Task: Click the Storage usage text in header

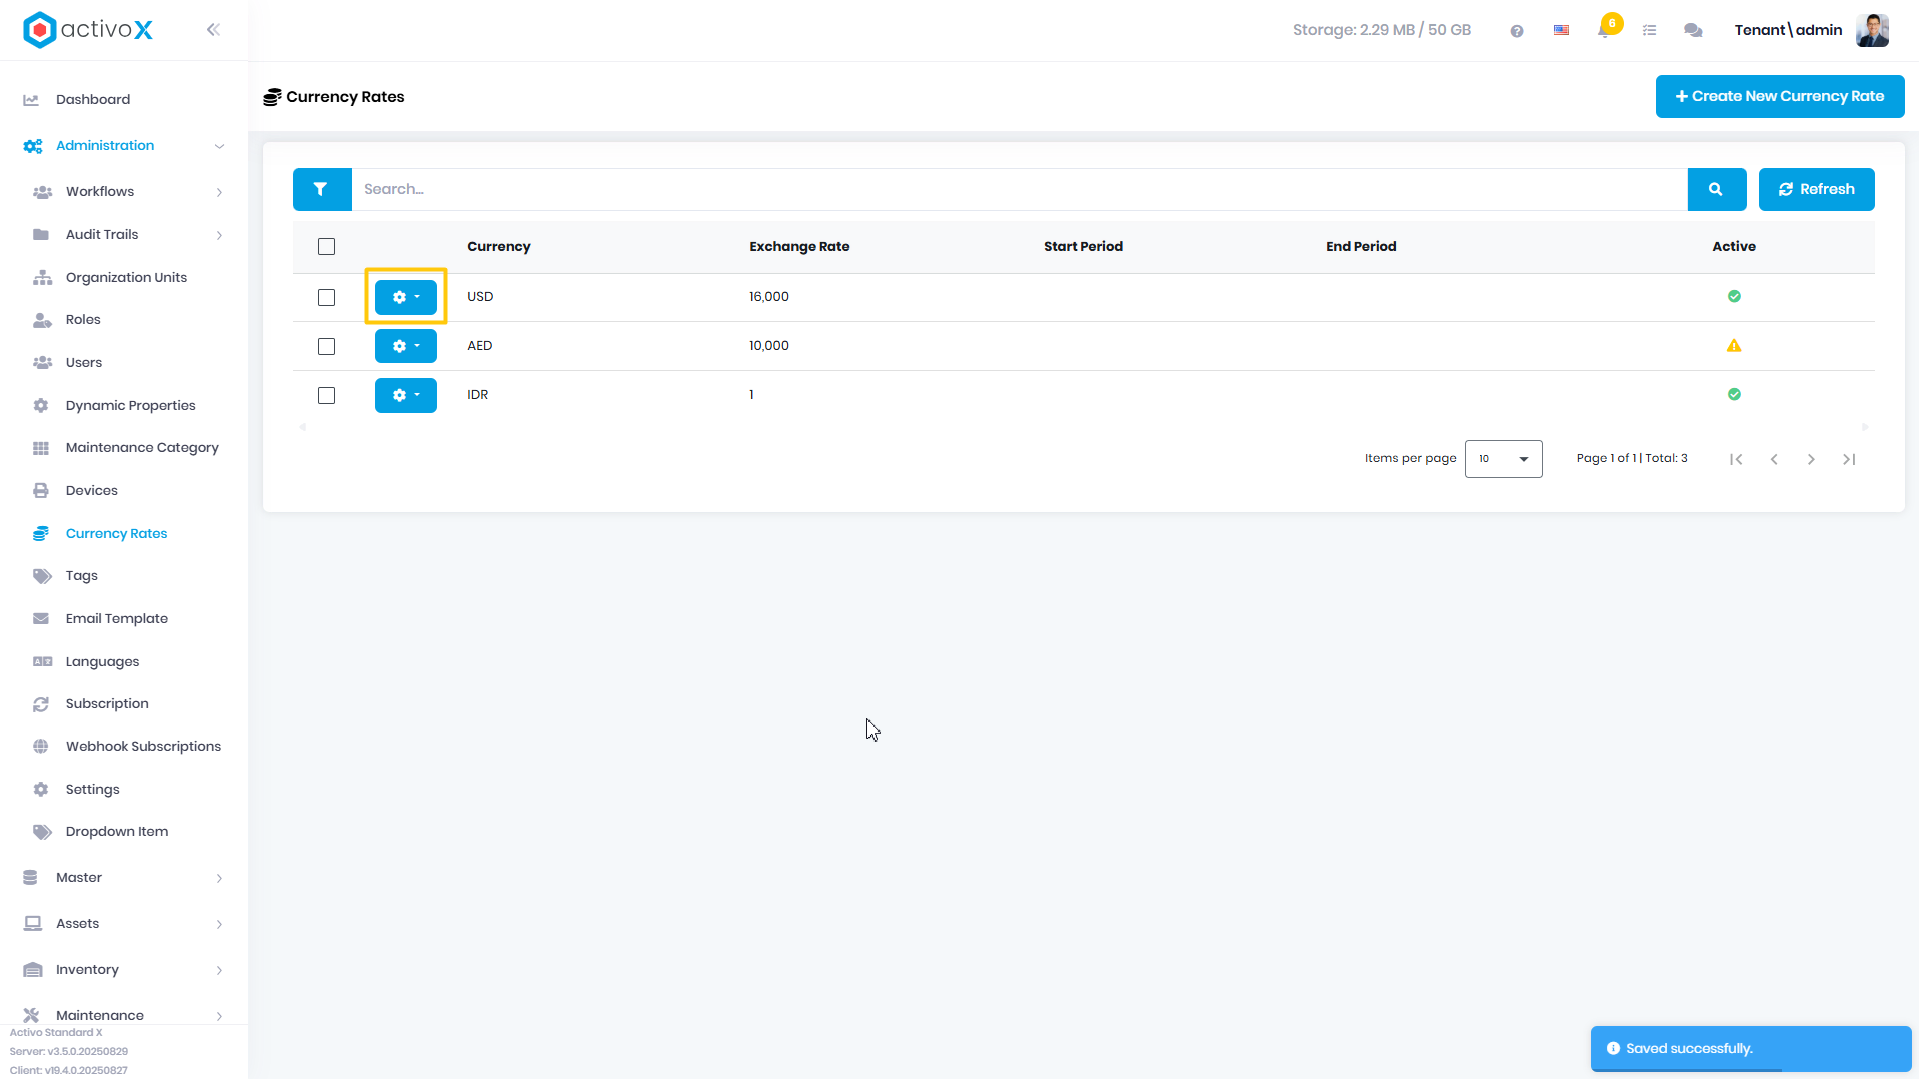Action: 1381,30
